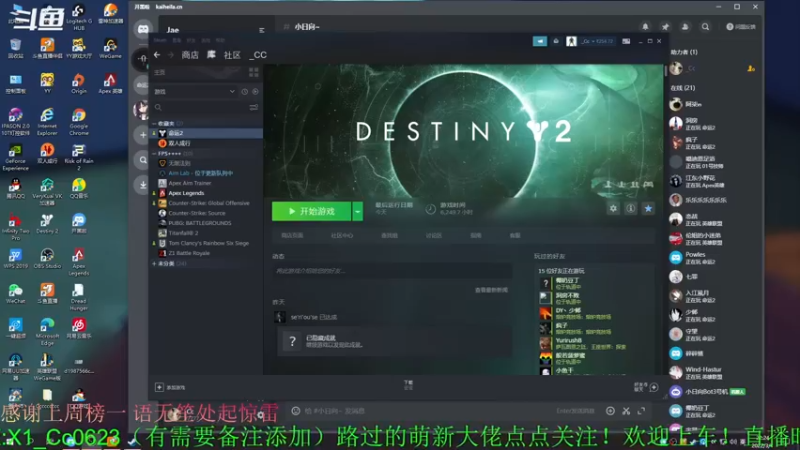Image resolution: width=800 pixels, height=450 pixels.
Task: Open Microsoft Edge desktop icon
Action: (x=47, y=332)
